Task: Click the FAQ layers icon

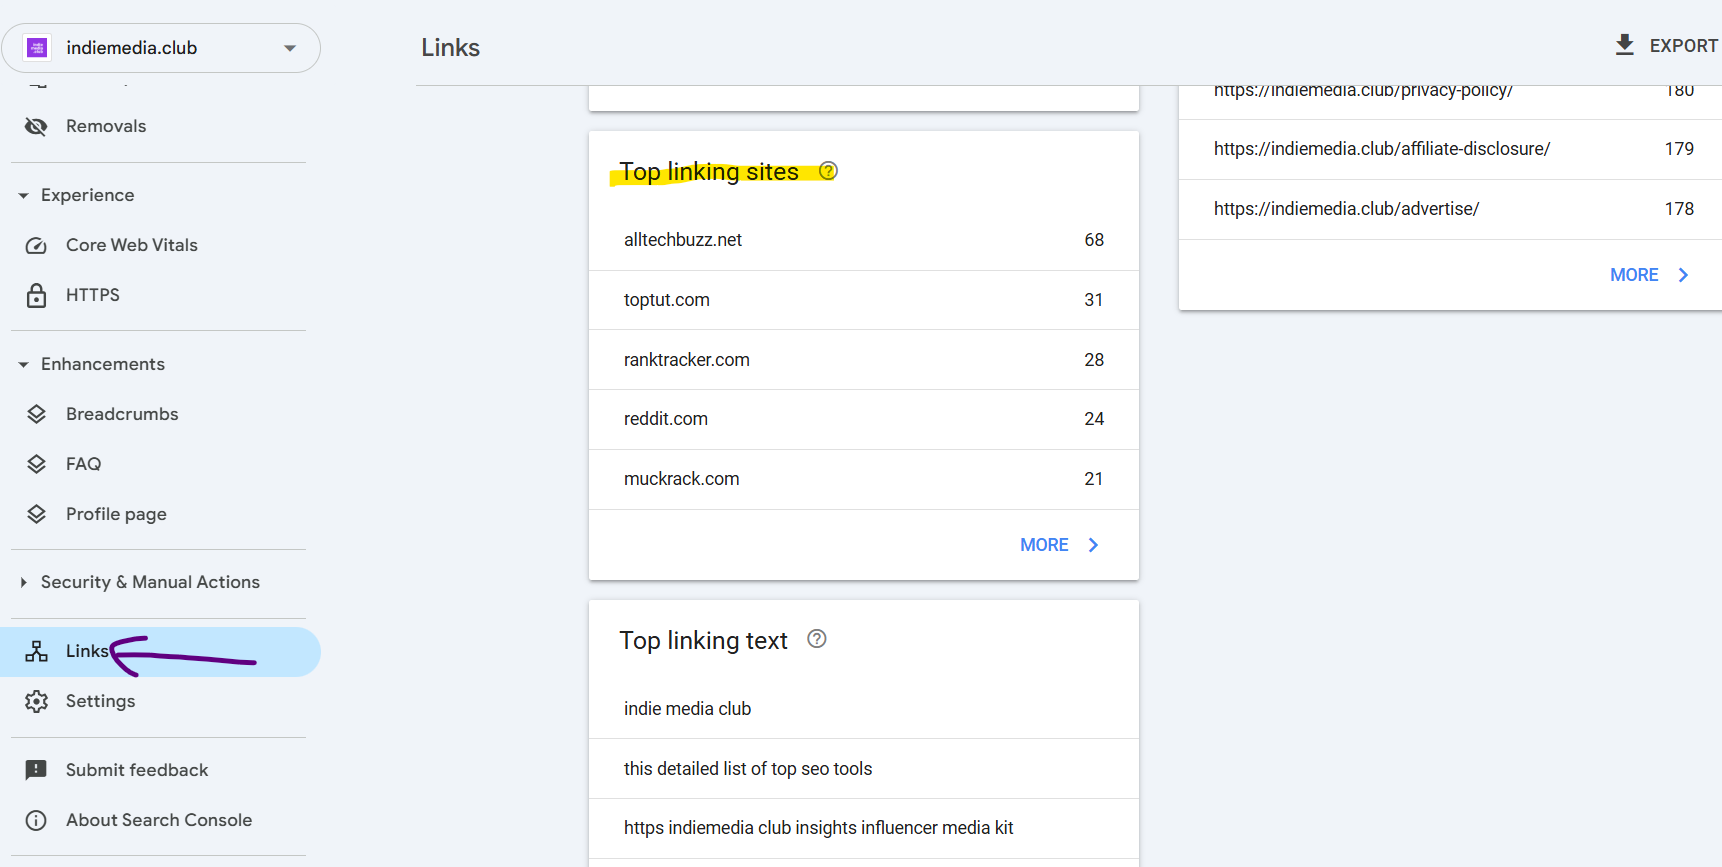Action: [36, 464]
